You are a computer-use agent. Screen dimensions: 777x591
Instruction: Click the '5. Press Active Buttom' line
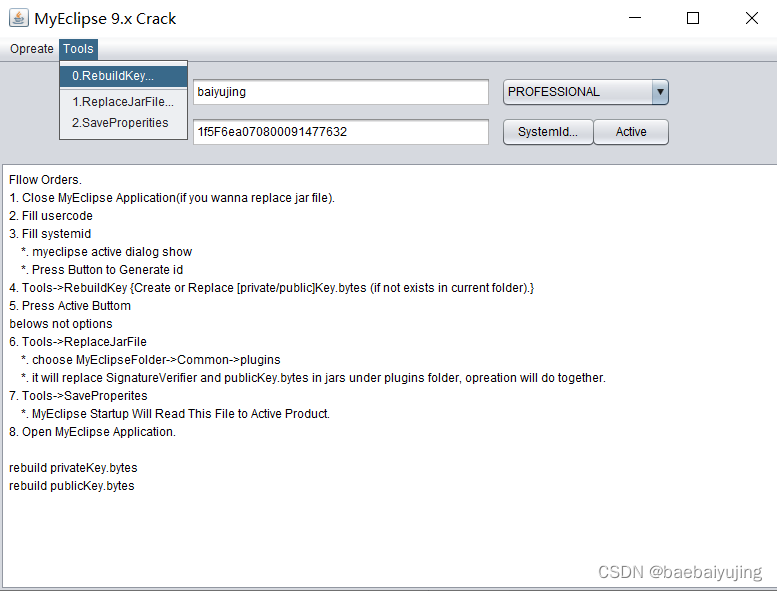[x=70, y=306]
